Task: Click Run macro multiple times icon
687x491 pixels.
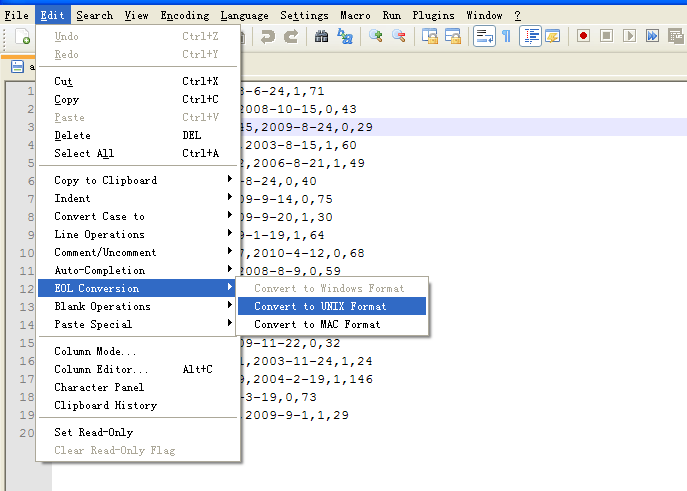Action: (x=652, y=37)
